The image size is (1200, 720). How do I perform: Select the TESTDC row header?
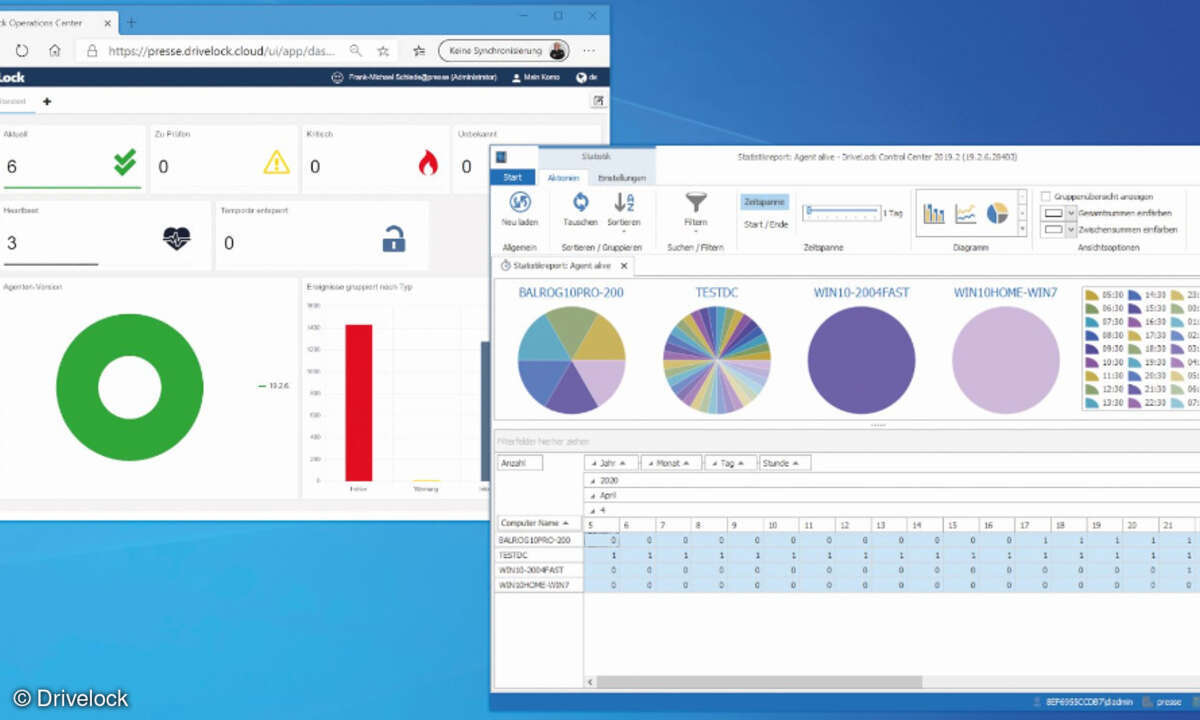(x=539, y=555)
